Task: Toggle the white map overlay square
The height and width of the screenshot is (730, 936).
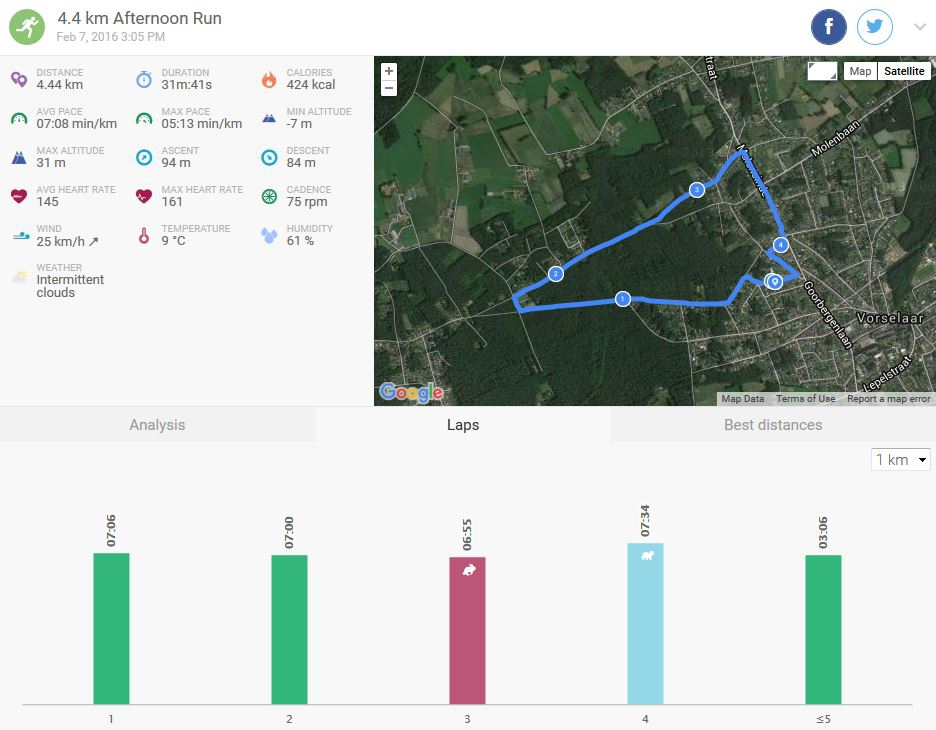Action: coord(822,71)
